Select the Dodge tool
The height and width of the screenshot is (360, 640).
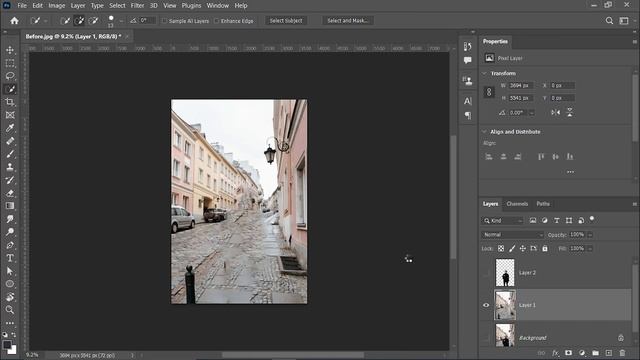pos(10,232)
